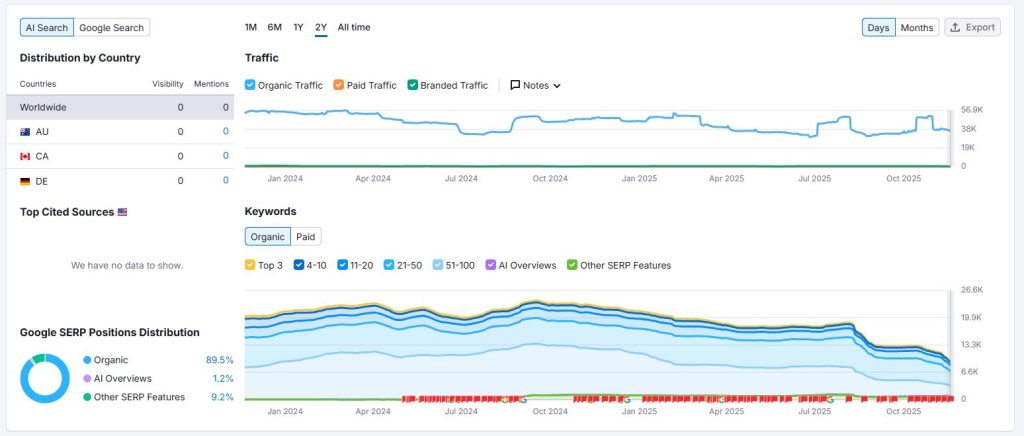
Task: Click the Google G marker near Oct 2024
Action: 522,398
